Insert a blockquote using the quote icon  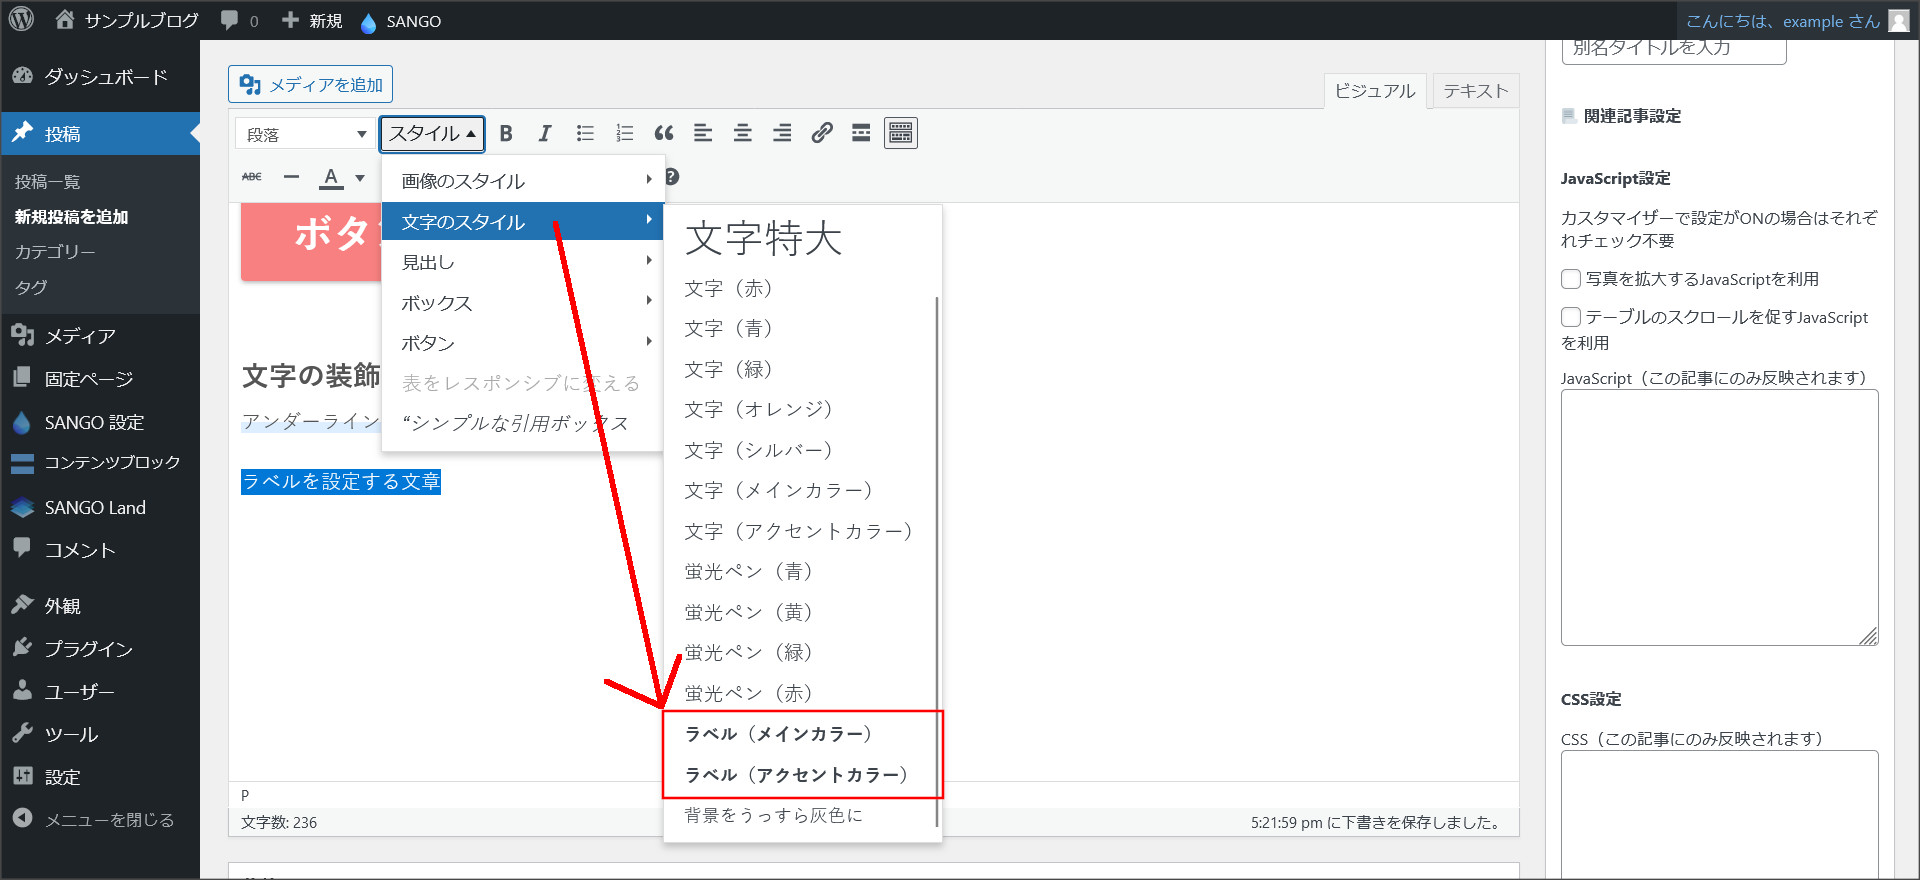pyautogui.click(x=663, y=134)
